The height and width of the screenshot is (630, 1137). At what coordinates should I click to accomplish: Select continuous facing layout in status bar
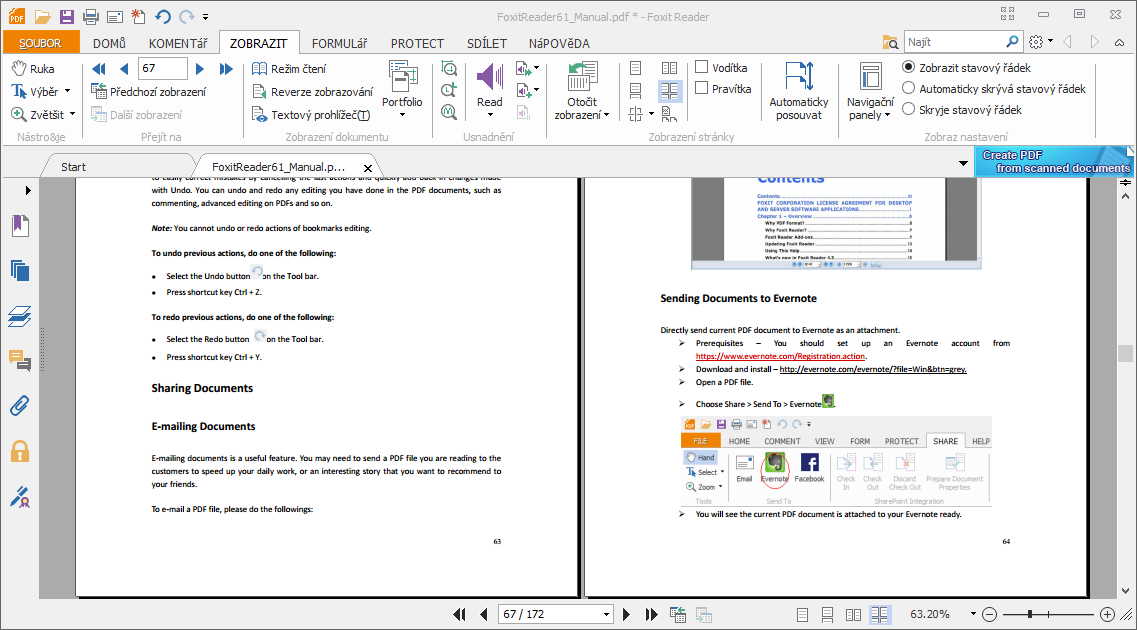coord(880,615)
